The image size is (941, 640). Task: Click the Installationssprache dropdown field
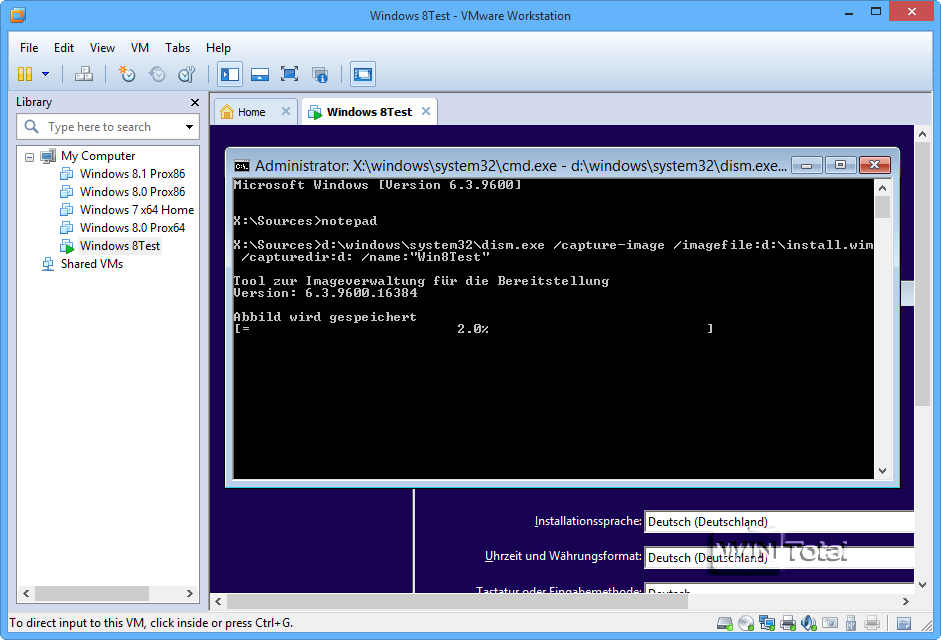coord(779,522)
